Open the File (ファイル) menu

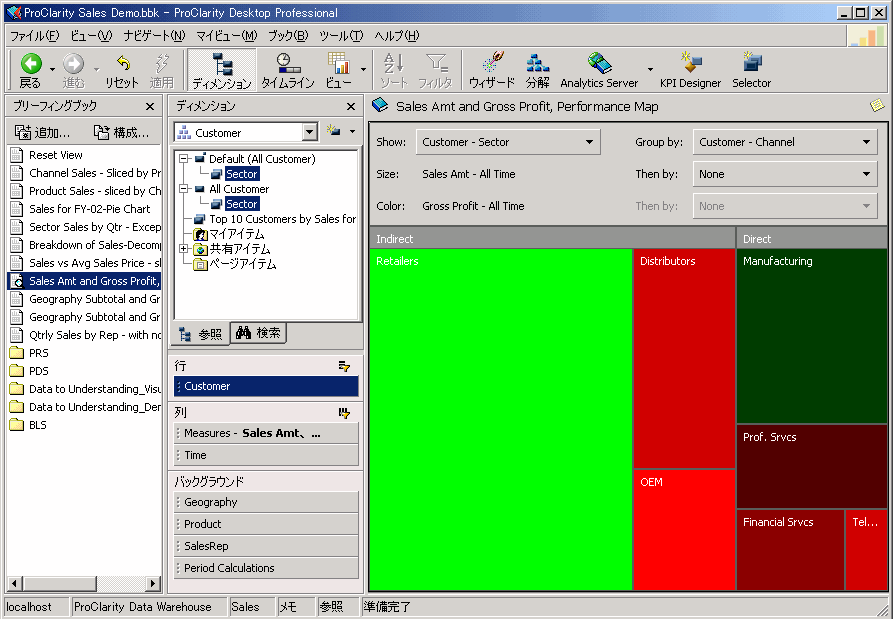[x=34, y=36]
